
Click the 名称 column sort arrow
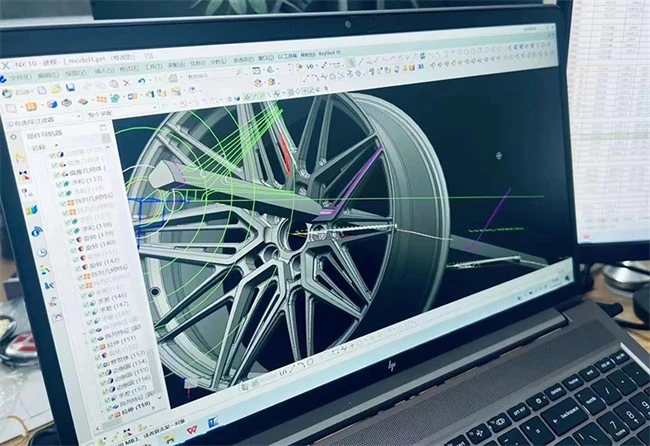click(x=57, y=146)
